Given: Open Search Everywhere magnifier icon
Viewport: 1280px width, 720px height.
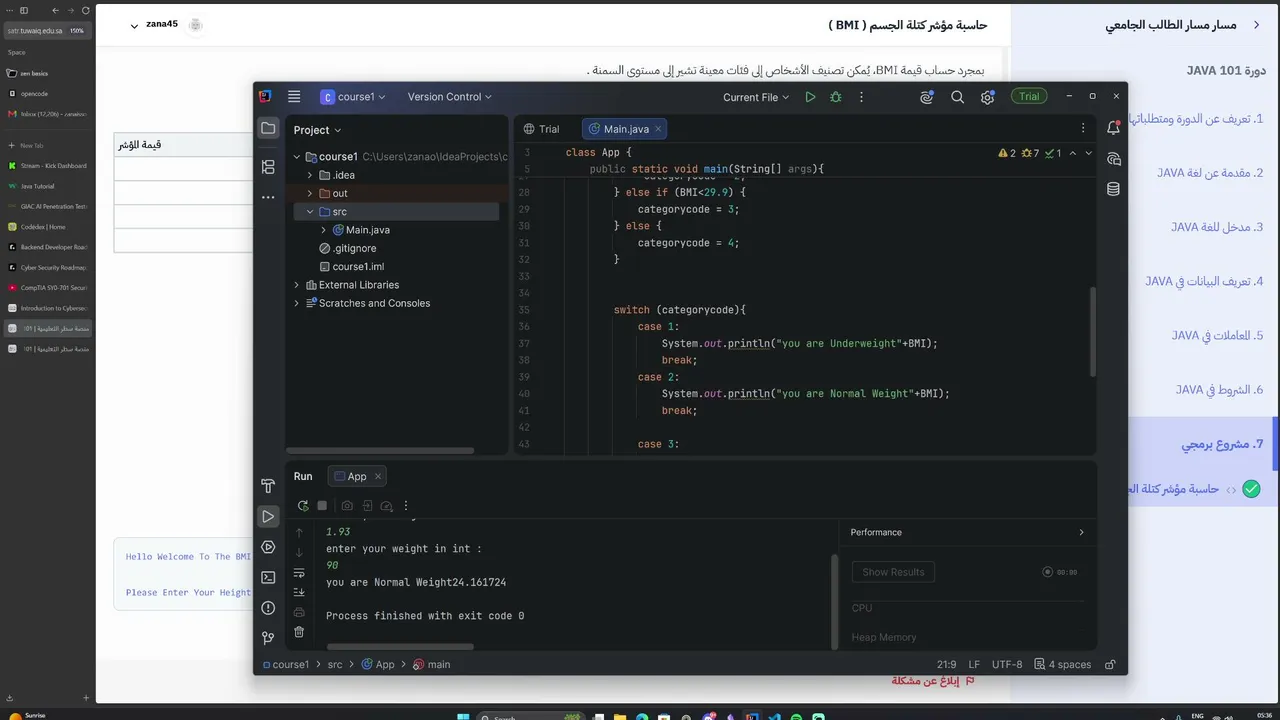Looking at the screenshot, I should 957,97.
